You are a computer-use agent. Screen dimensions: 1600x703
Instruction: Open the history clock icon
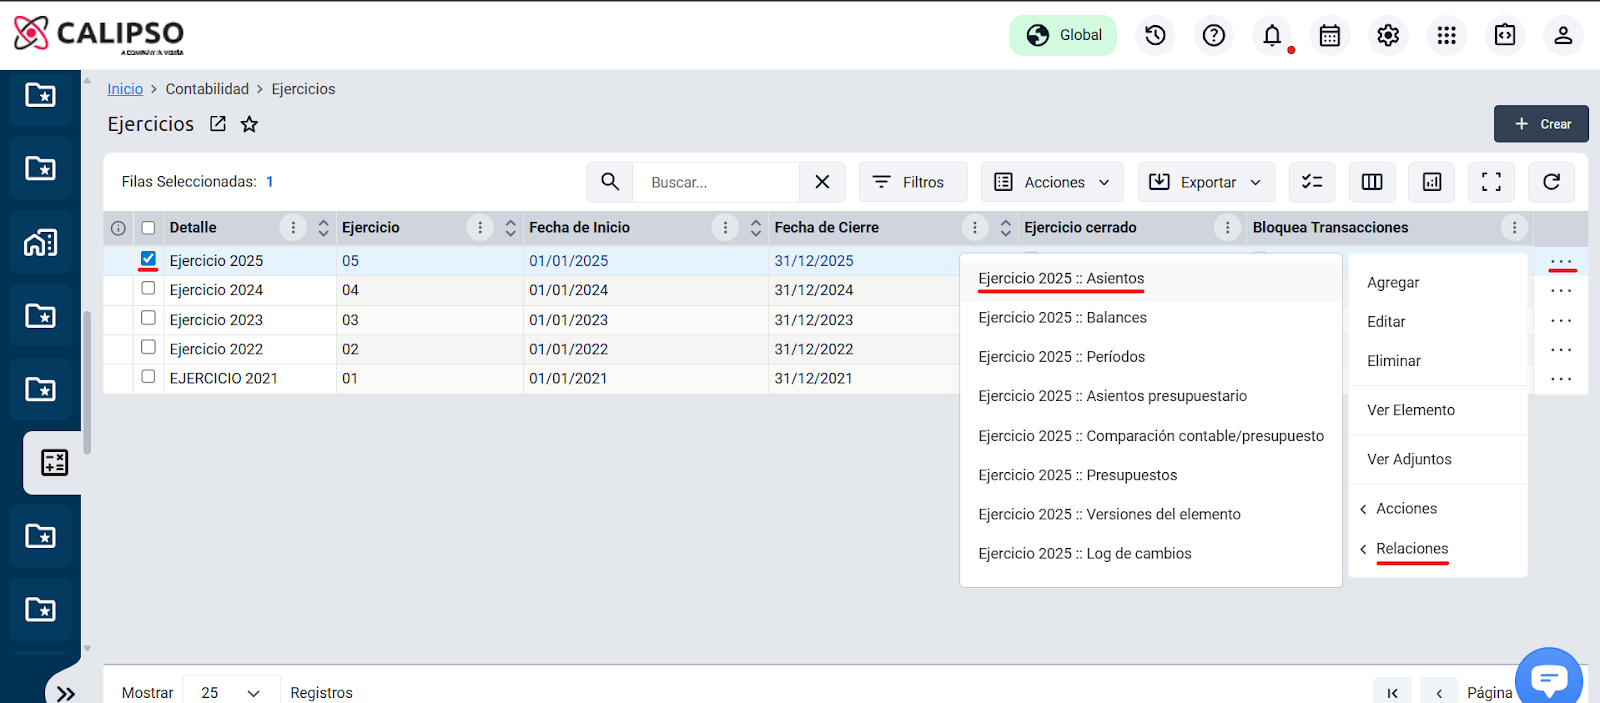[x=1155, y=36]
